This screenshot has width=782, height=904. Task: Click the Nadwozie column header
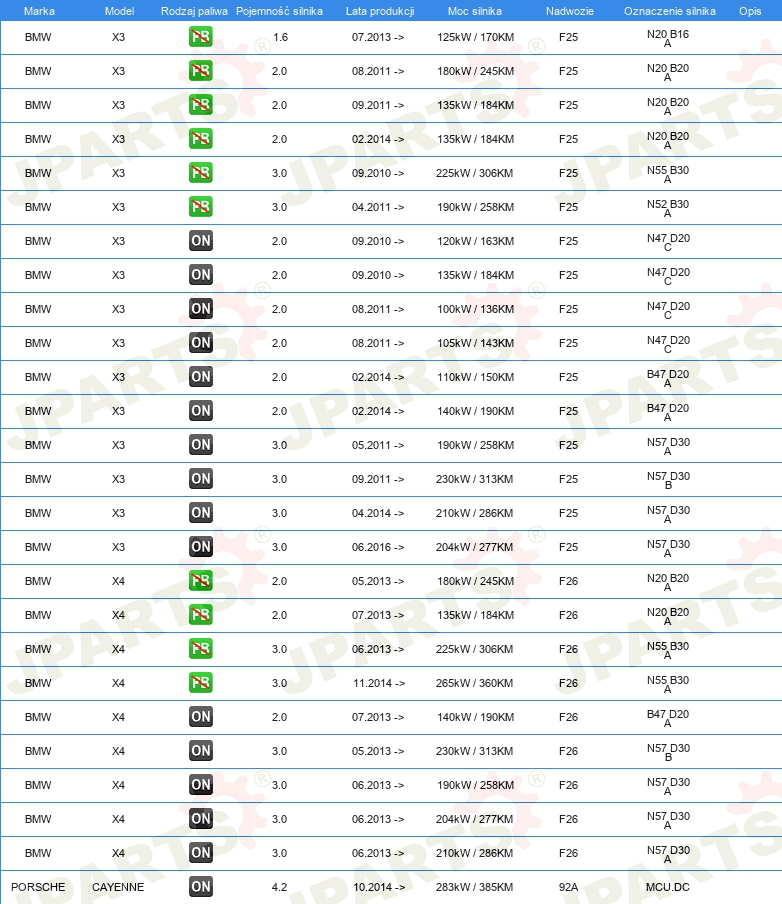[570, 11]
